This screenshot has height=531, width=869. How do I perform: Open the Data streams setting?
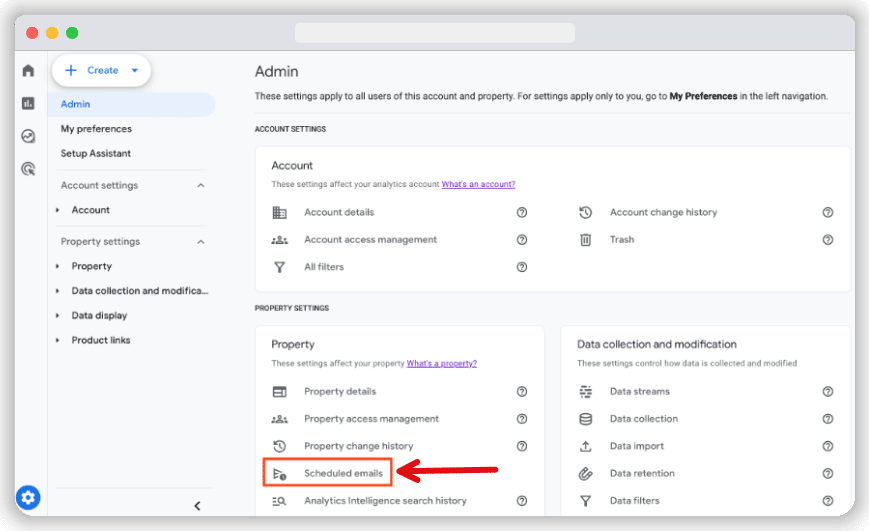pos(640,392)
